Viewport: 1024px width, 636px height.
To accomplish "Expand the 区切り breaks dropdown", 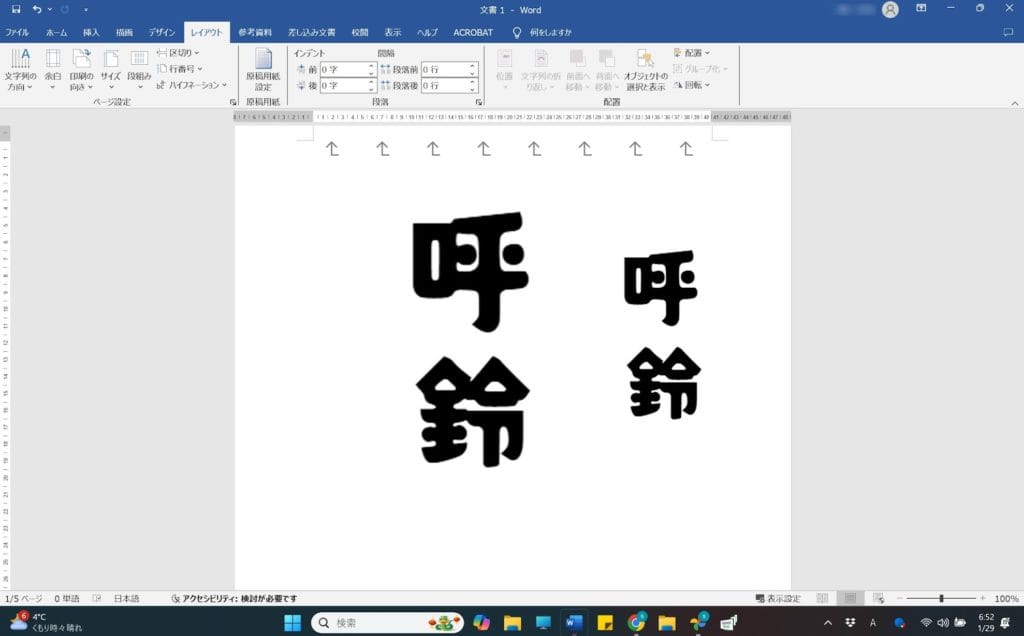I will (x=178, y=52).
